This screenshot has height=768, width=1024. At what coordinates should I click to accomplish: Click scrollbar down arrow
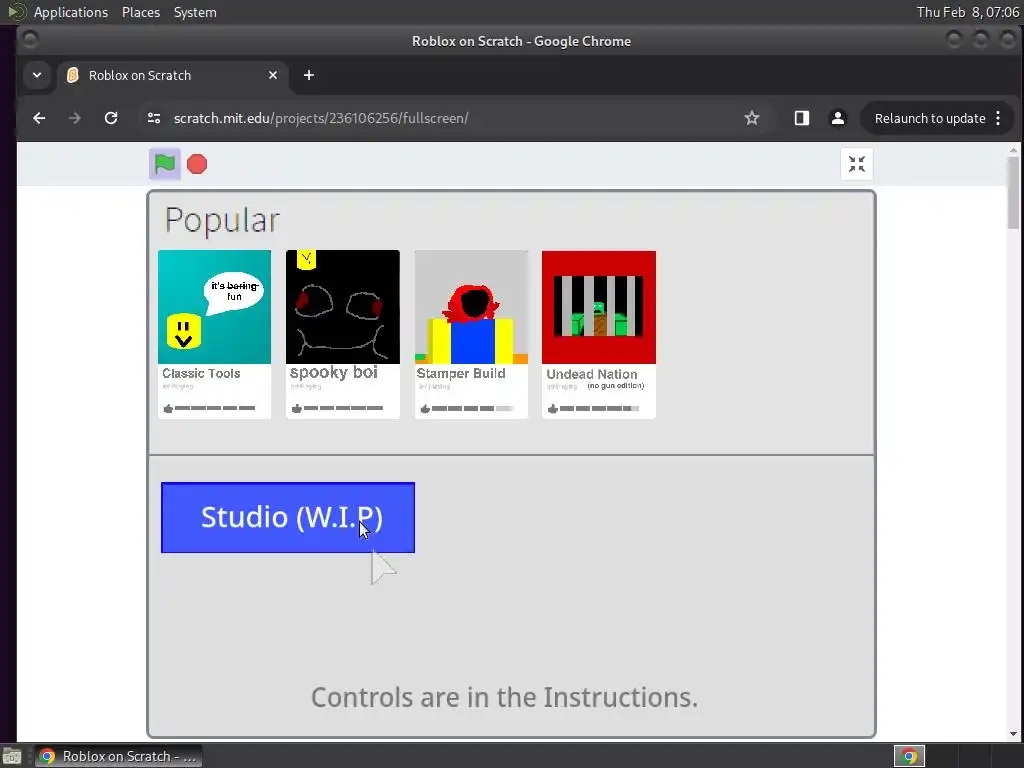[x=1013, y=734]
